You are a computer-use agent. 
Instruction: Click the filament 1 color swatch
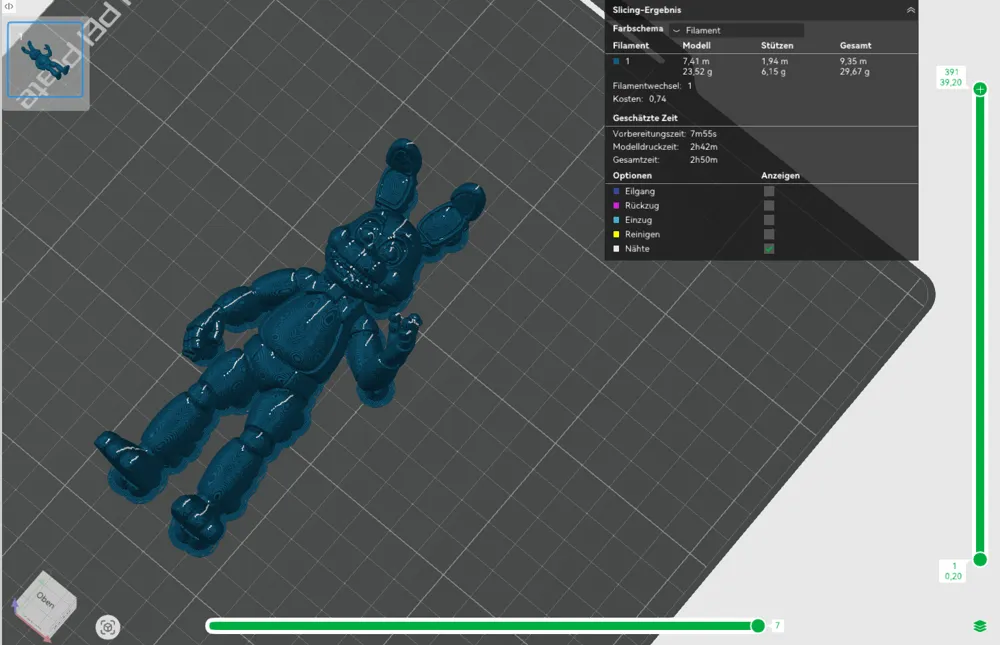pyautogui.click(x=616, y=61)
